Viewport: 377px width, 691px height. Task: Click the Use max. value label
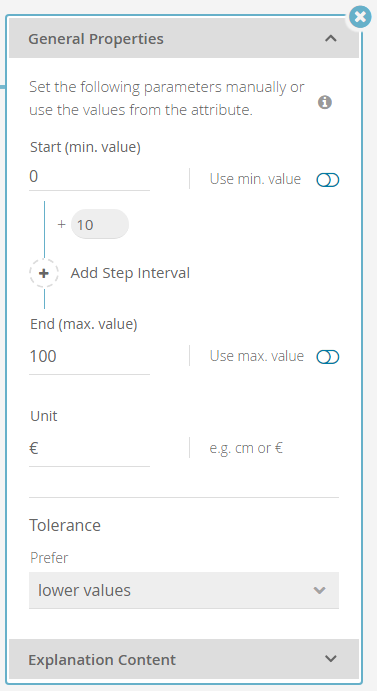tap(257, 356)
